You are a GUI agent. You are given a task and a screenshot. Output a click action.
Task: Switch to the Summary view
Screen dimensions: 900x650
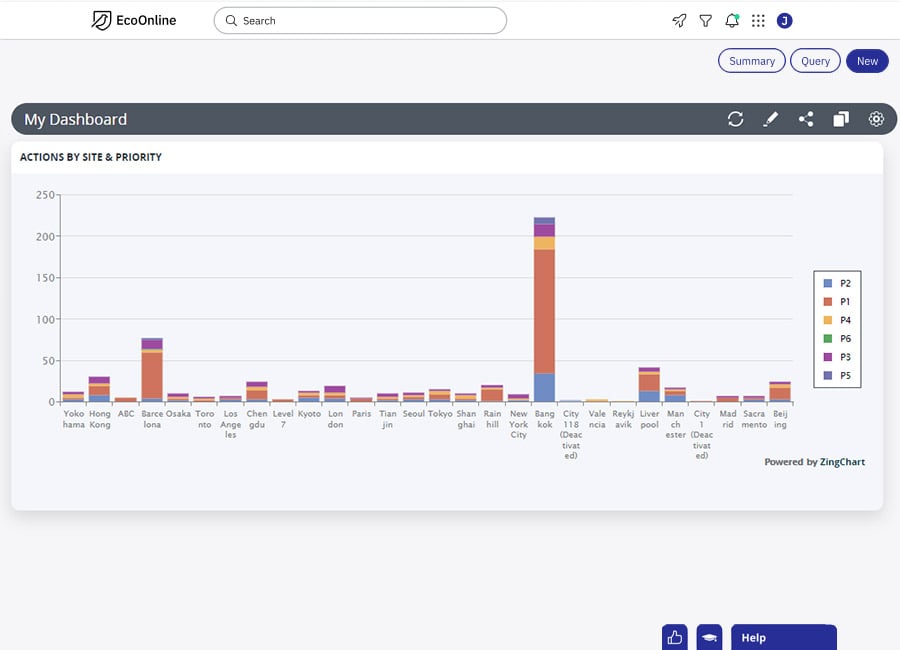click(x=751, y=61)
